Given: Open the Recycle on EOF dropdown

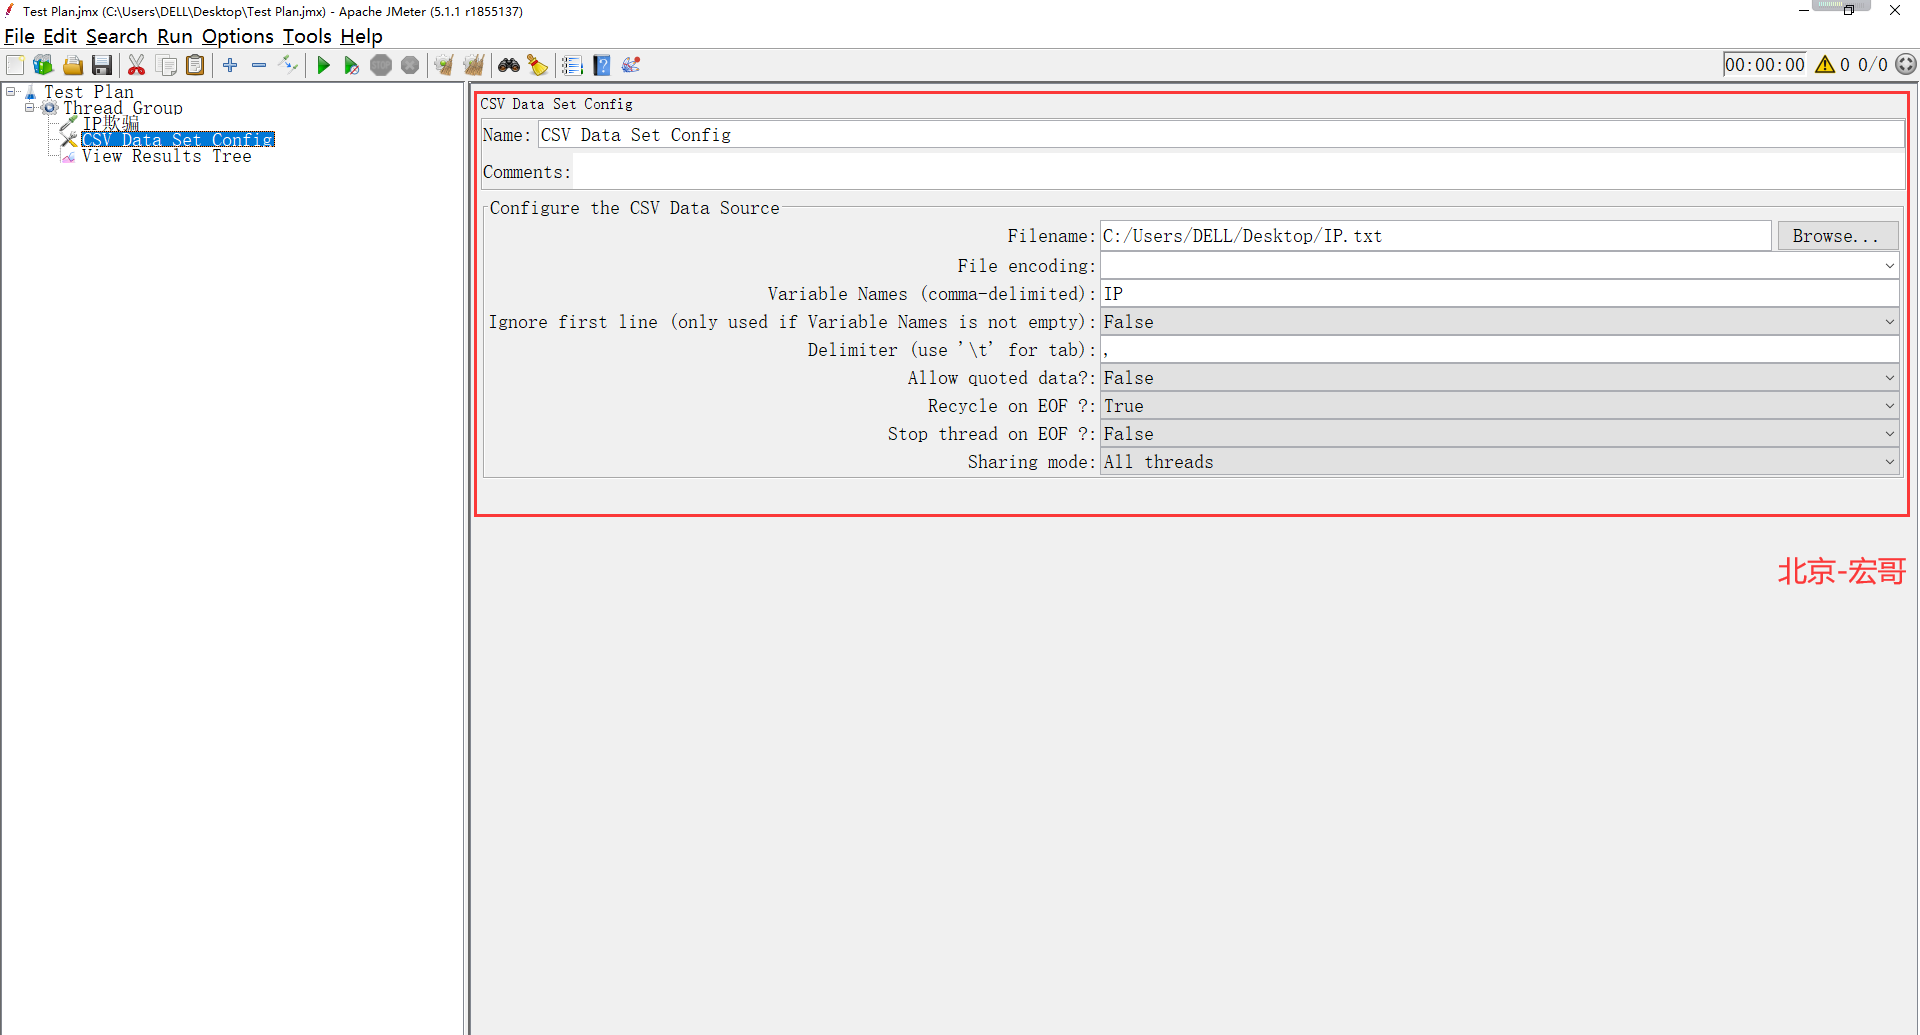Looking at the screenshot, I should pos(1889,406).
